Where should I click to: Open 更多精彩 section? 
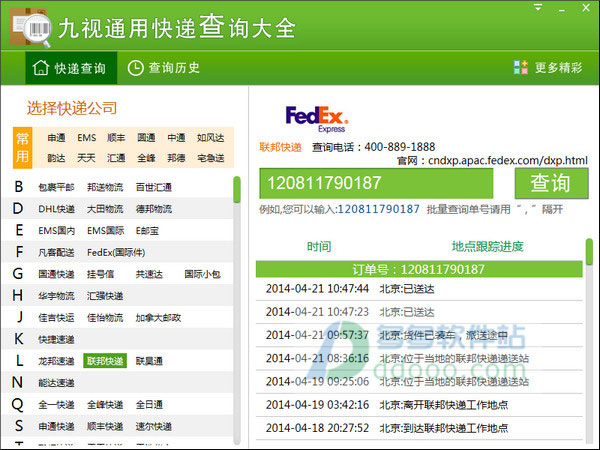point(548,68)
